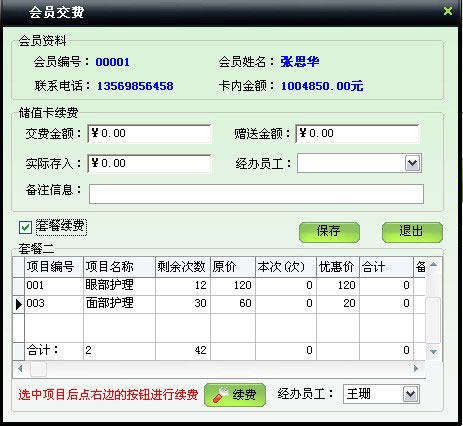Click horizontal scroll right arrow
Screen dimensions: 463x426
pyautogui.click(x=416, y=369)
